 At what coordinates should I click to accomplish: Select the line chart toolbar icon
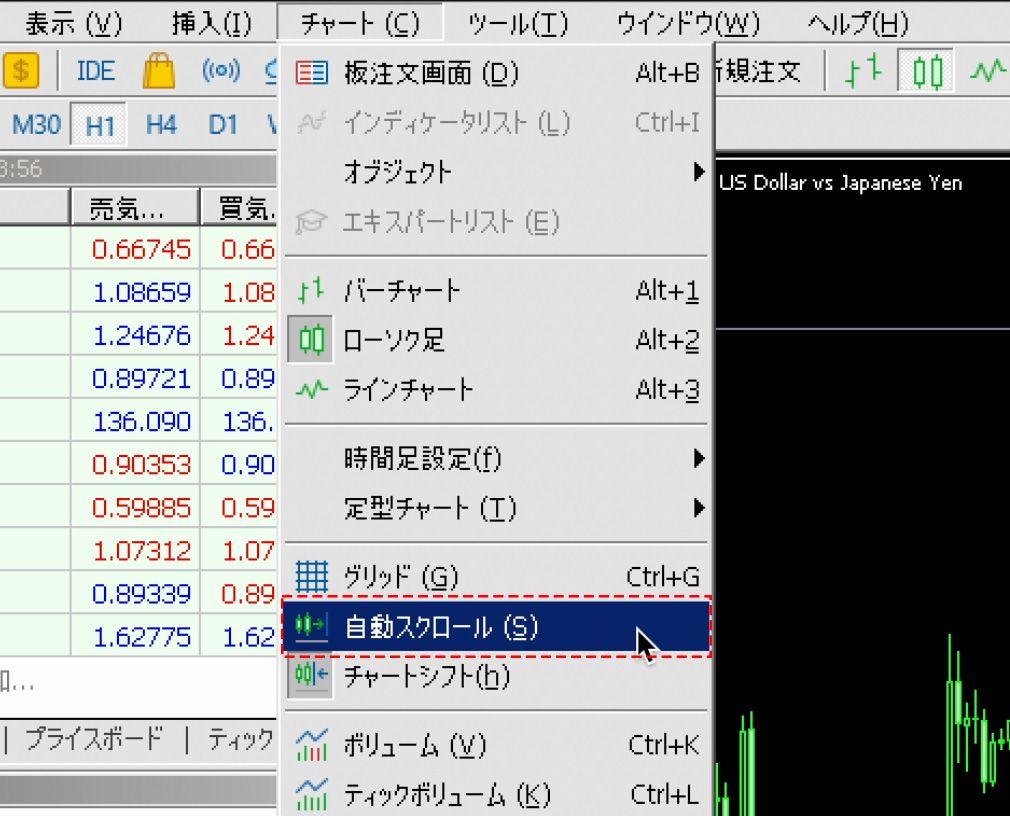point(988,72)
